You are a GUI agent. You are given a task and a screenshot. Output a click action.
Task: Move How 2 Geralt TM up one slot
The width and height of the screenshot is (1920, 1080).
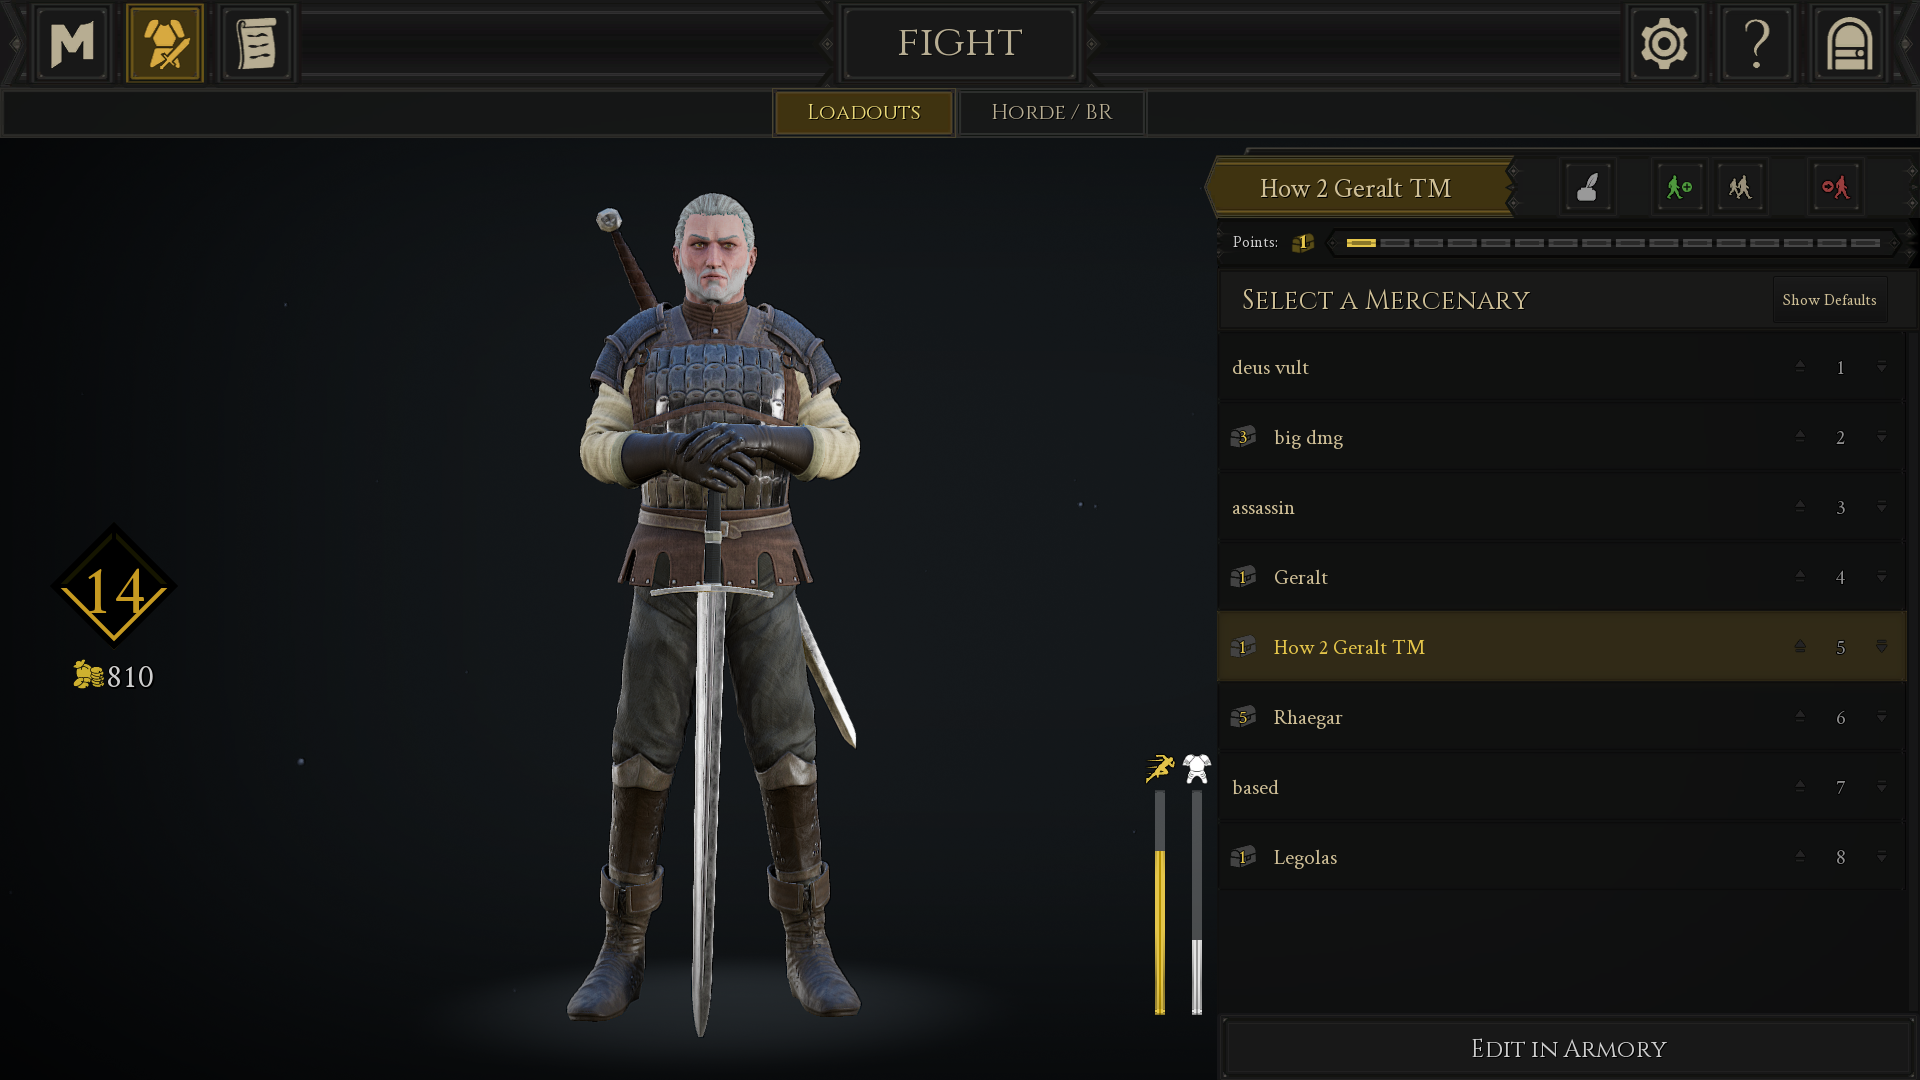pos(1800,647)
